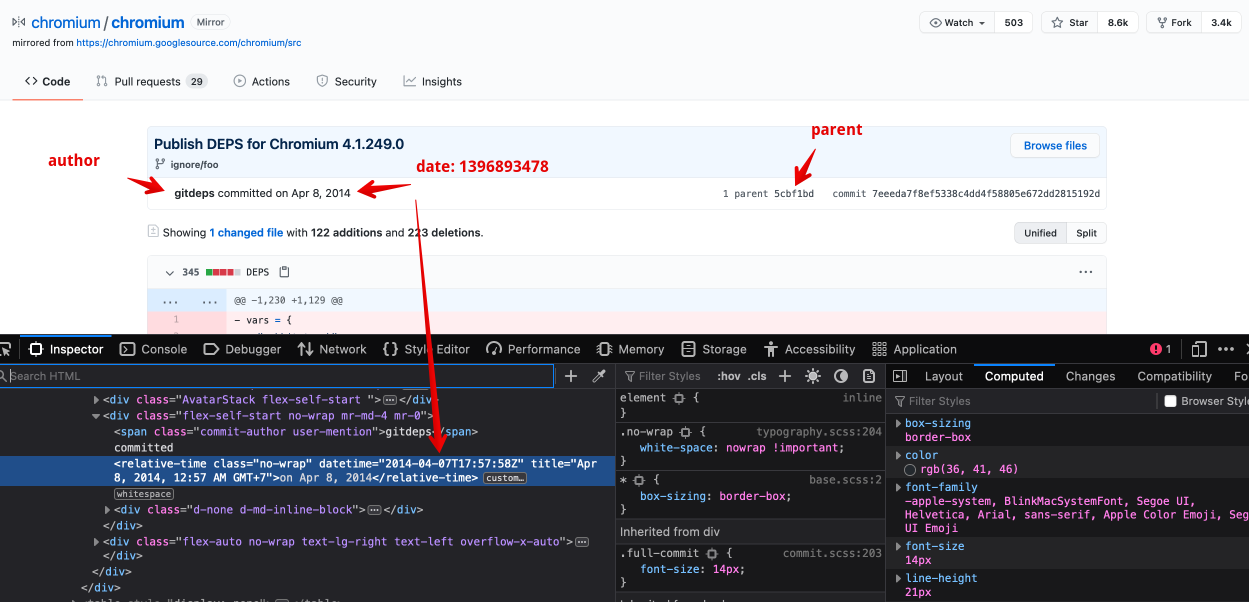Toggle light color scheme simulation sun icon
Image resolution: width=1249 pixels, height=602 pixels.
pos(813,376)
